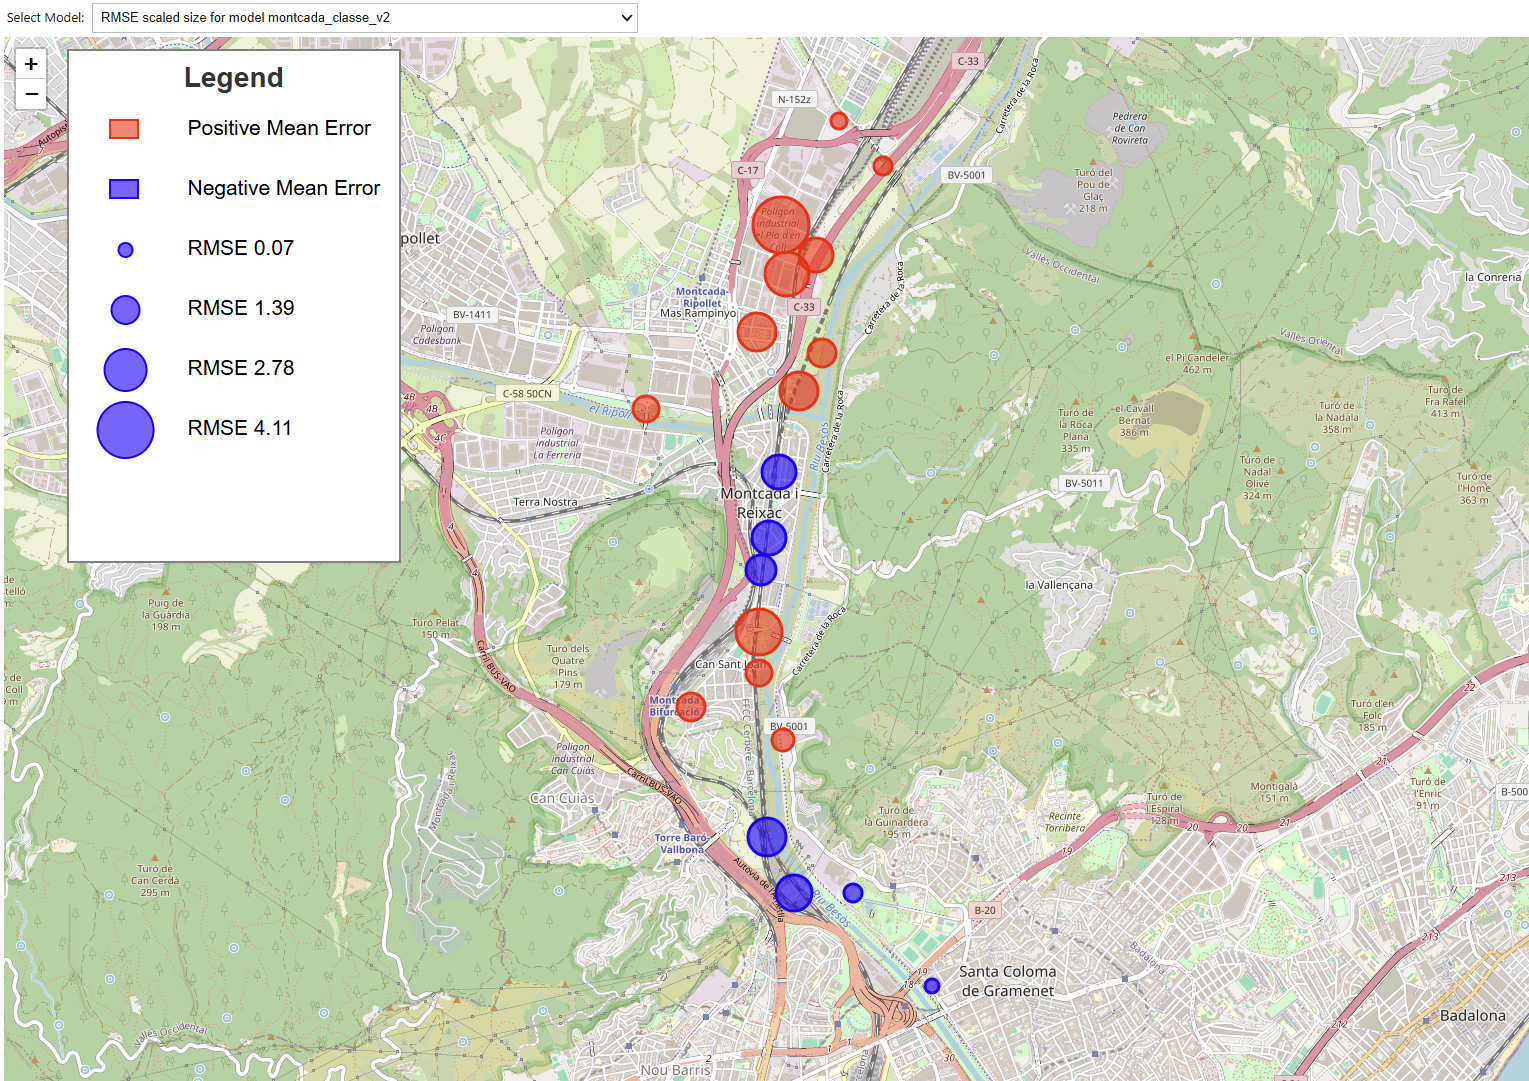The image size is (1529, 1081).
Task: Click the zoom out button on the map
Action: (31, 94)
